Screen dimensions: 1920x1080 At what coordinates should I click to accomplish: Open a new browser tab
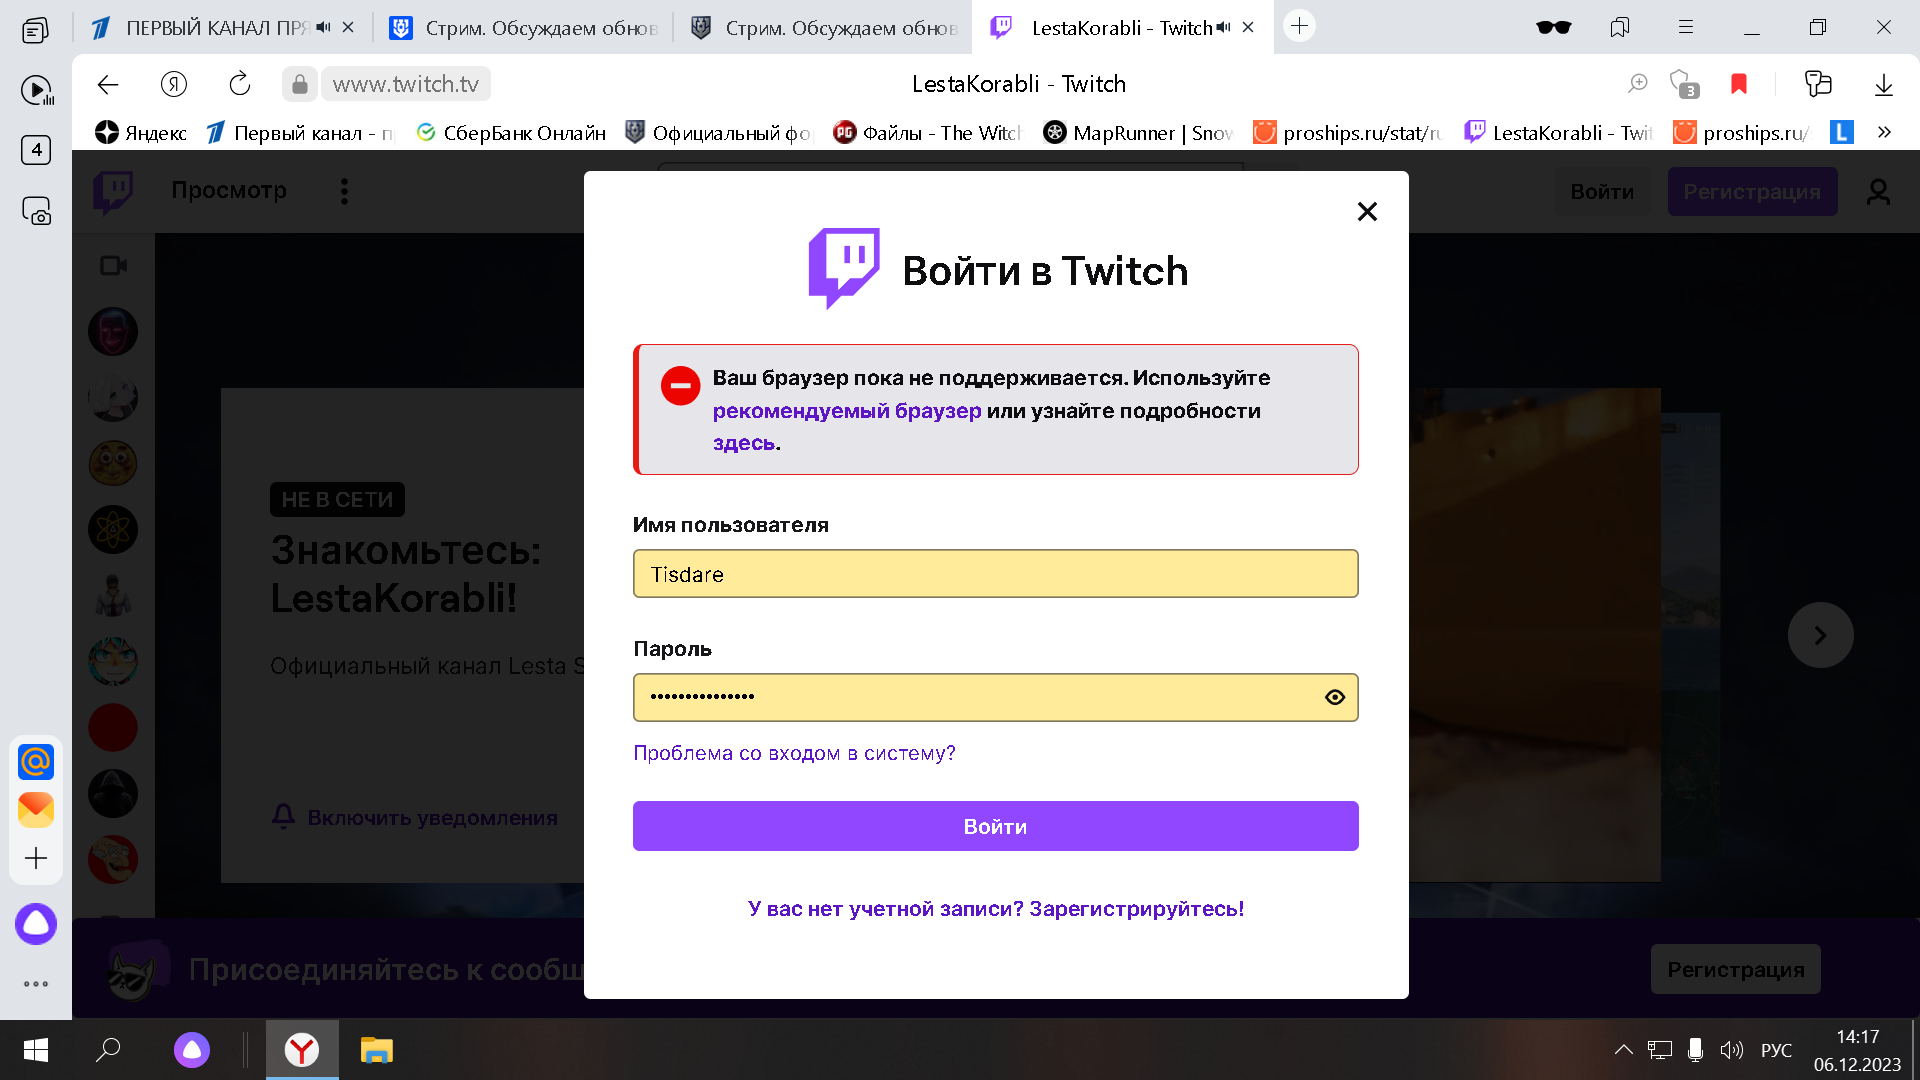[1299, 26]
